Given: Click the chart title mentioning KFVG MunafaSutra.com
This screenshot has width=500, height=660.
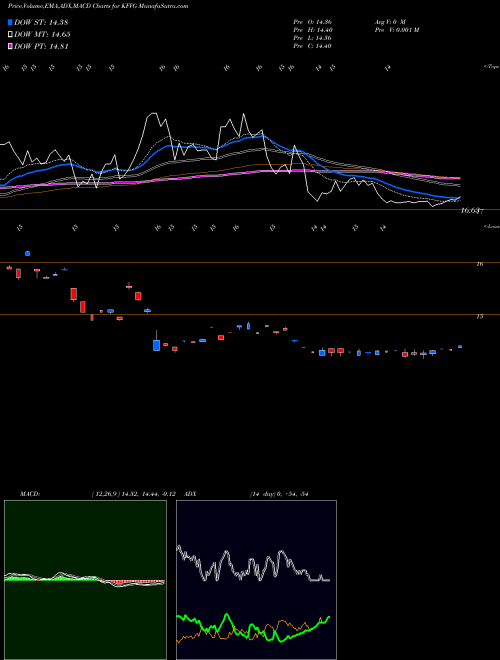Looking at the screenshot, I should [x=98, y=6].
